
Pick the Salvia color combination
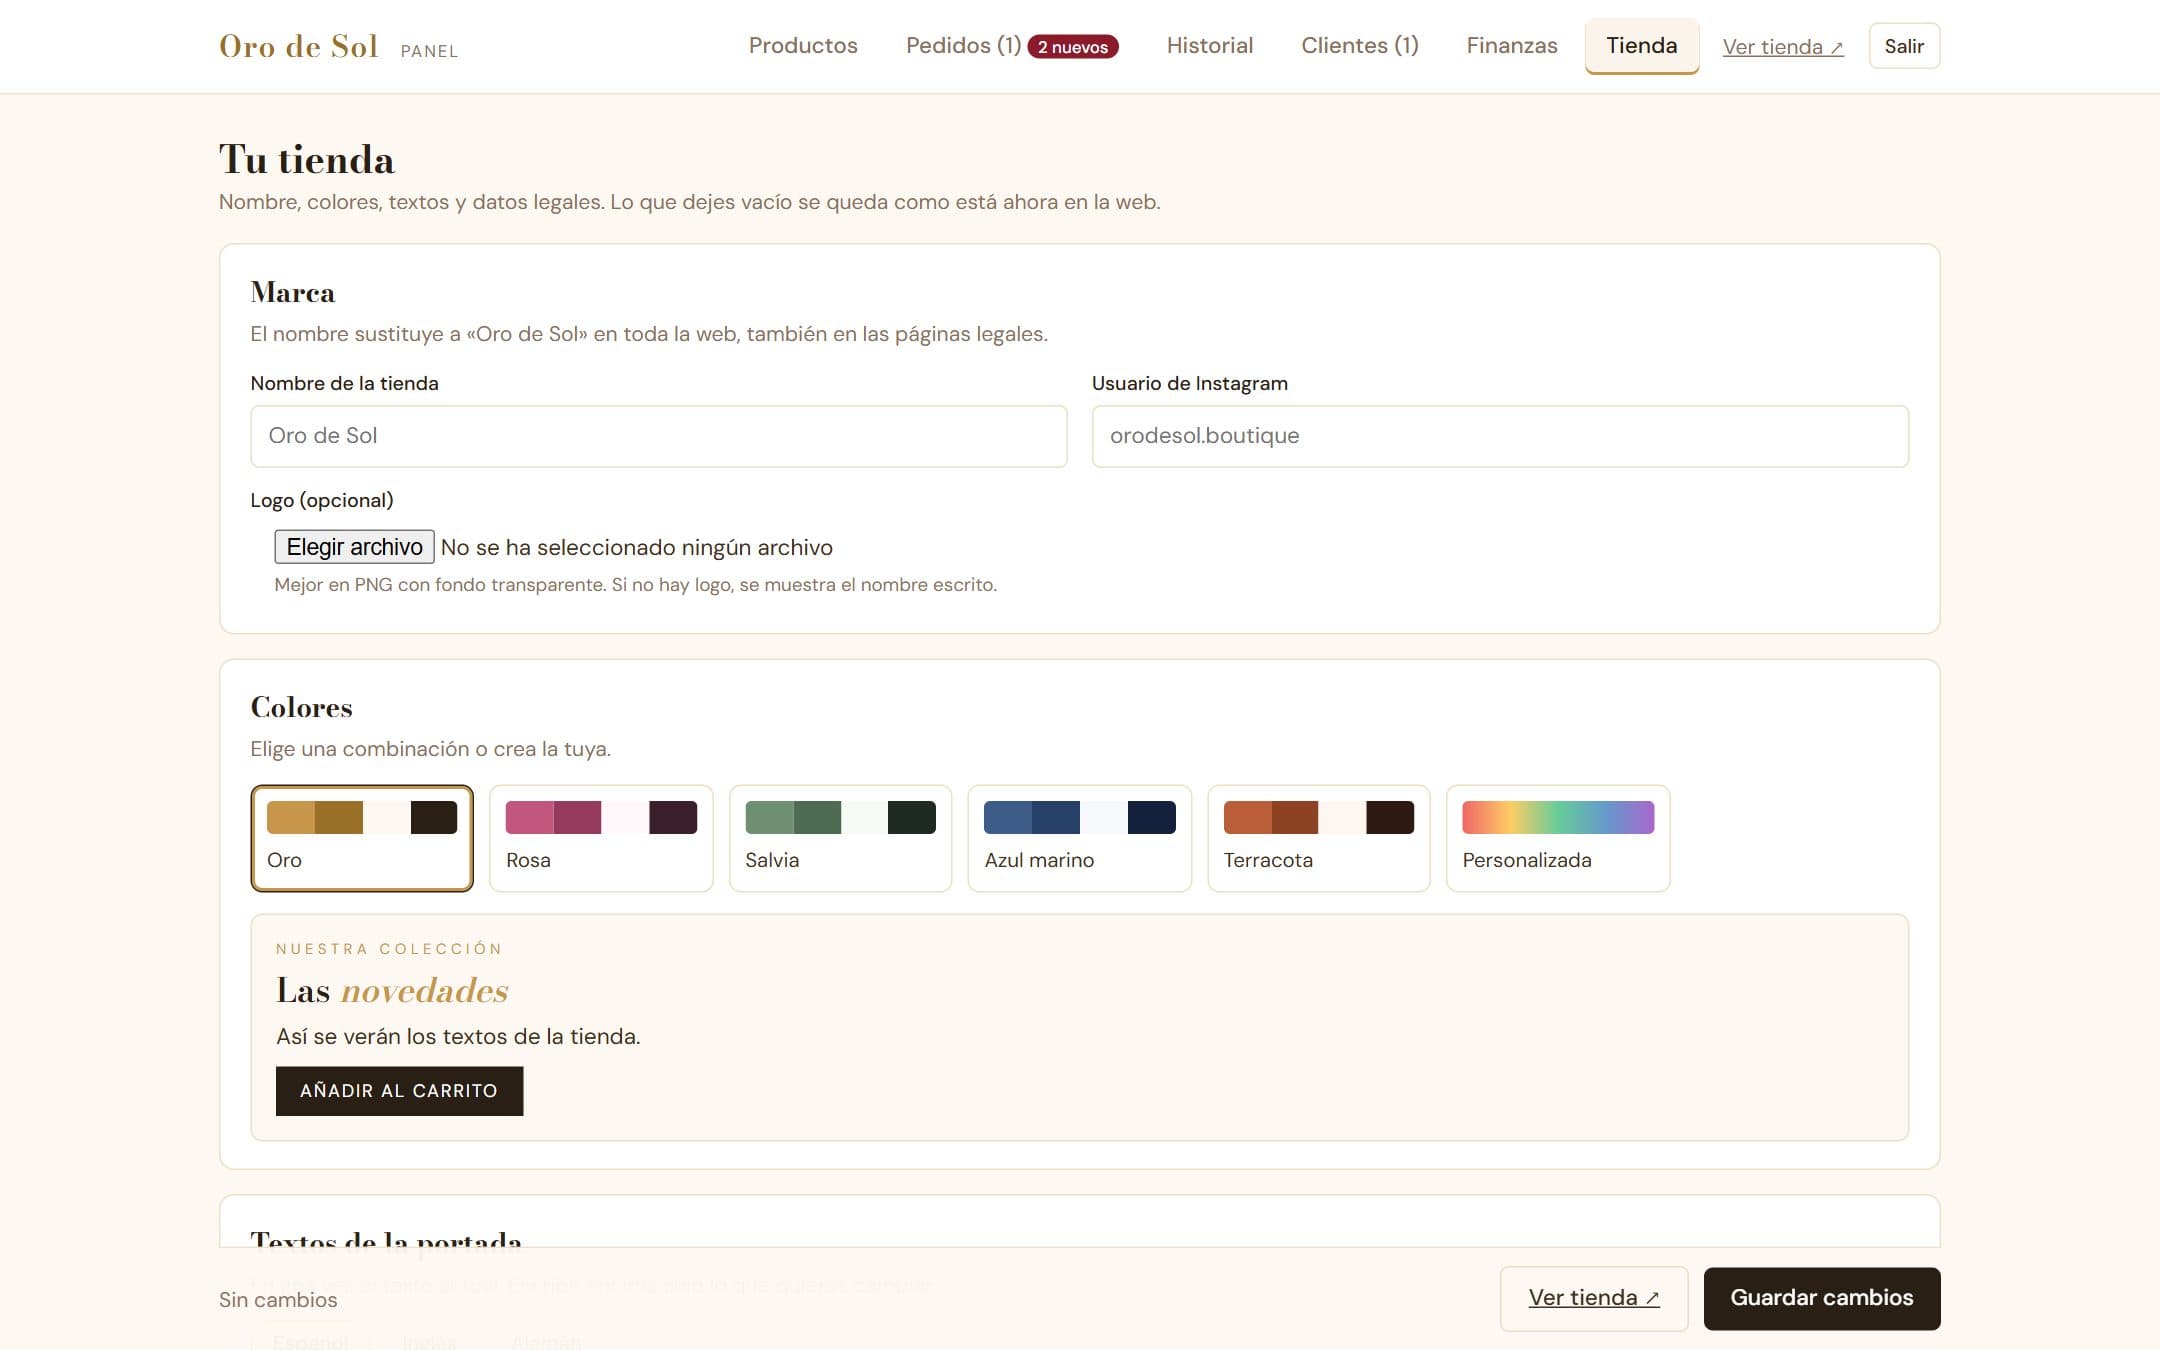click(x=840, y=838)
